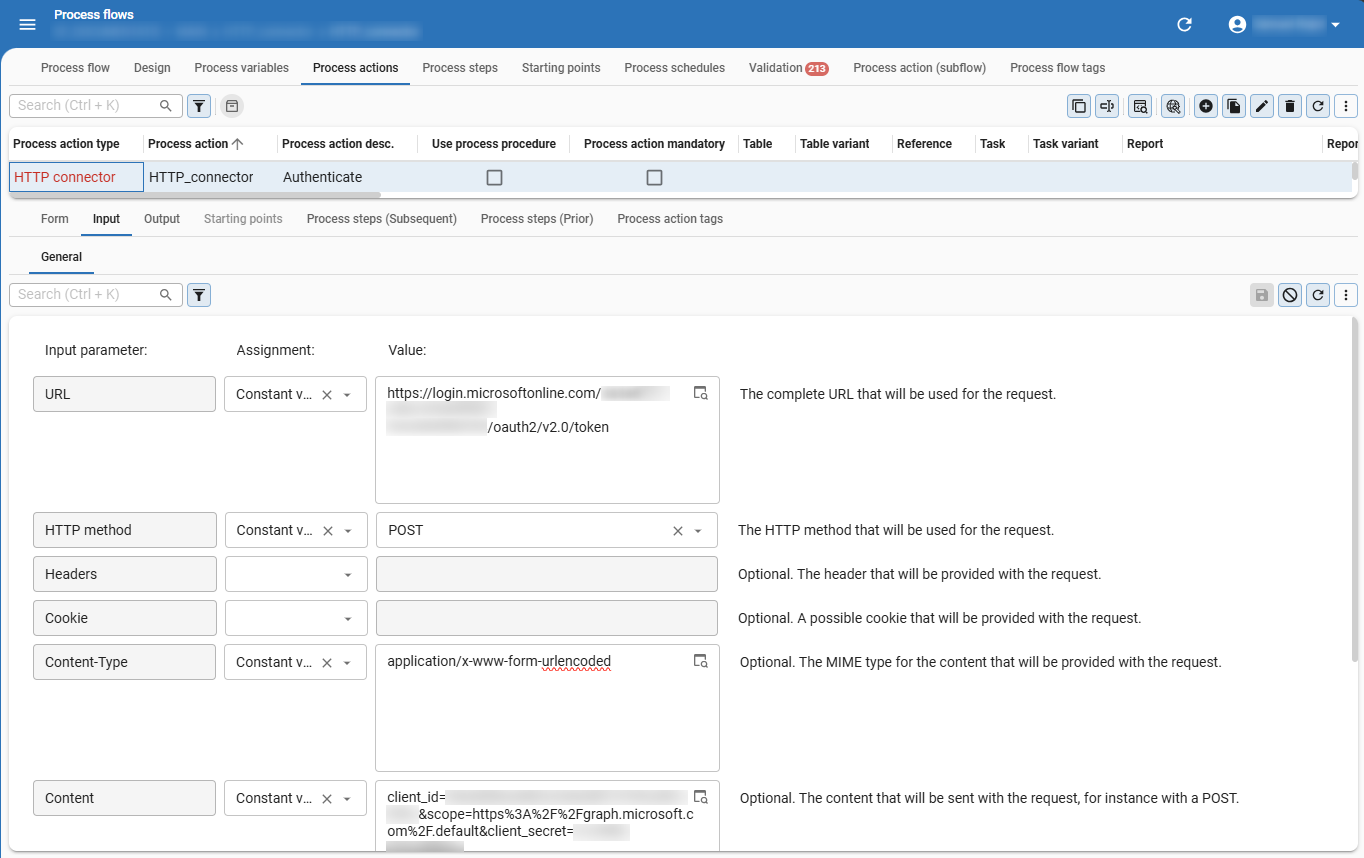Image resolution: width=1364 pixels, height=858 pixels.
Task: Open the lookup icon in the URL value field
Action: [701, 393]
